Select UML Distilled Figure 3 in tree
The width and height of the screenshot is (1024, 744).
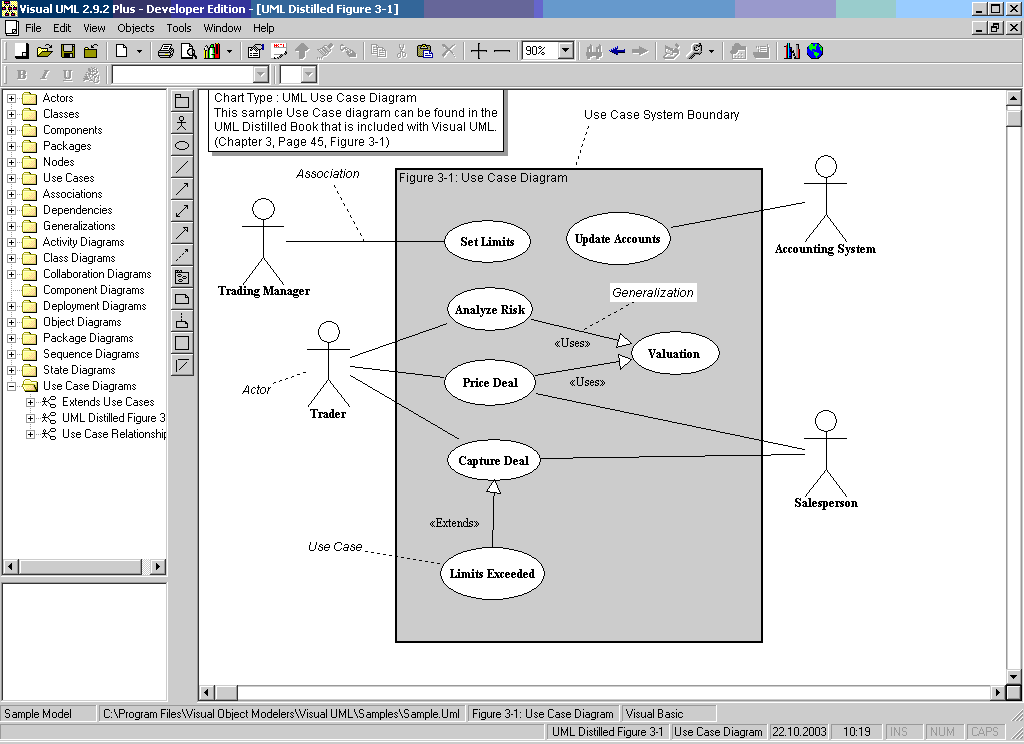113,418
